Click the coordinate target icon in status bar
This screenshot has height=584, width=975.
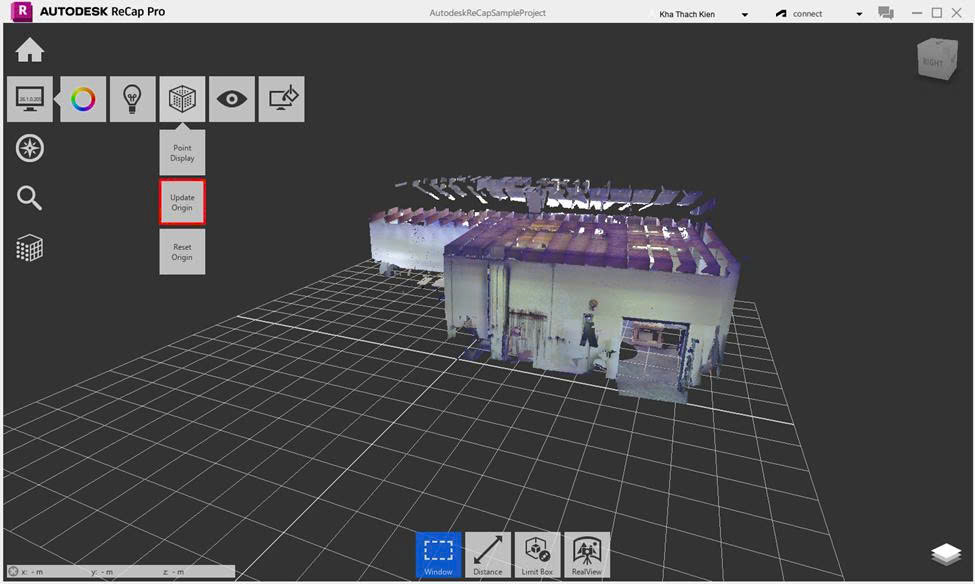pos(13,571)
